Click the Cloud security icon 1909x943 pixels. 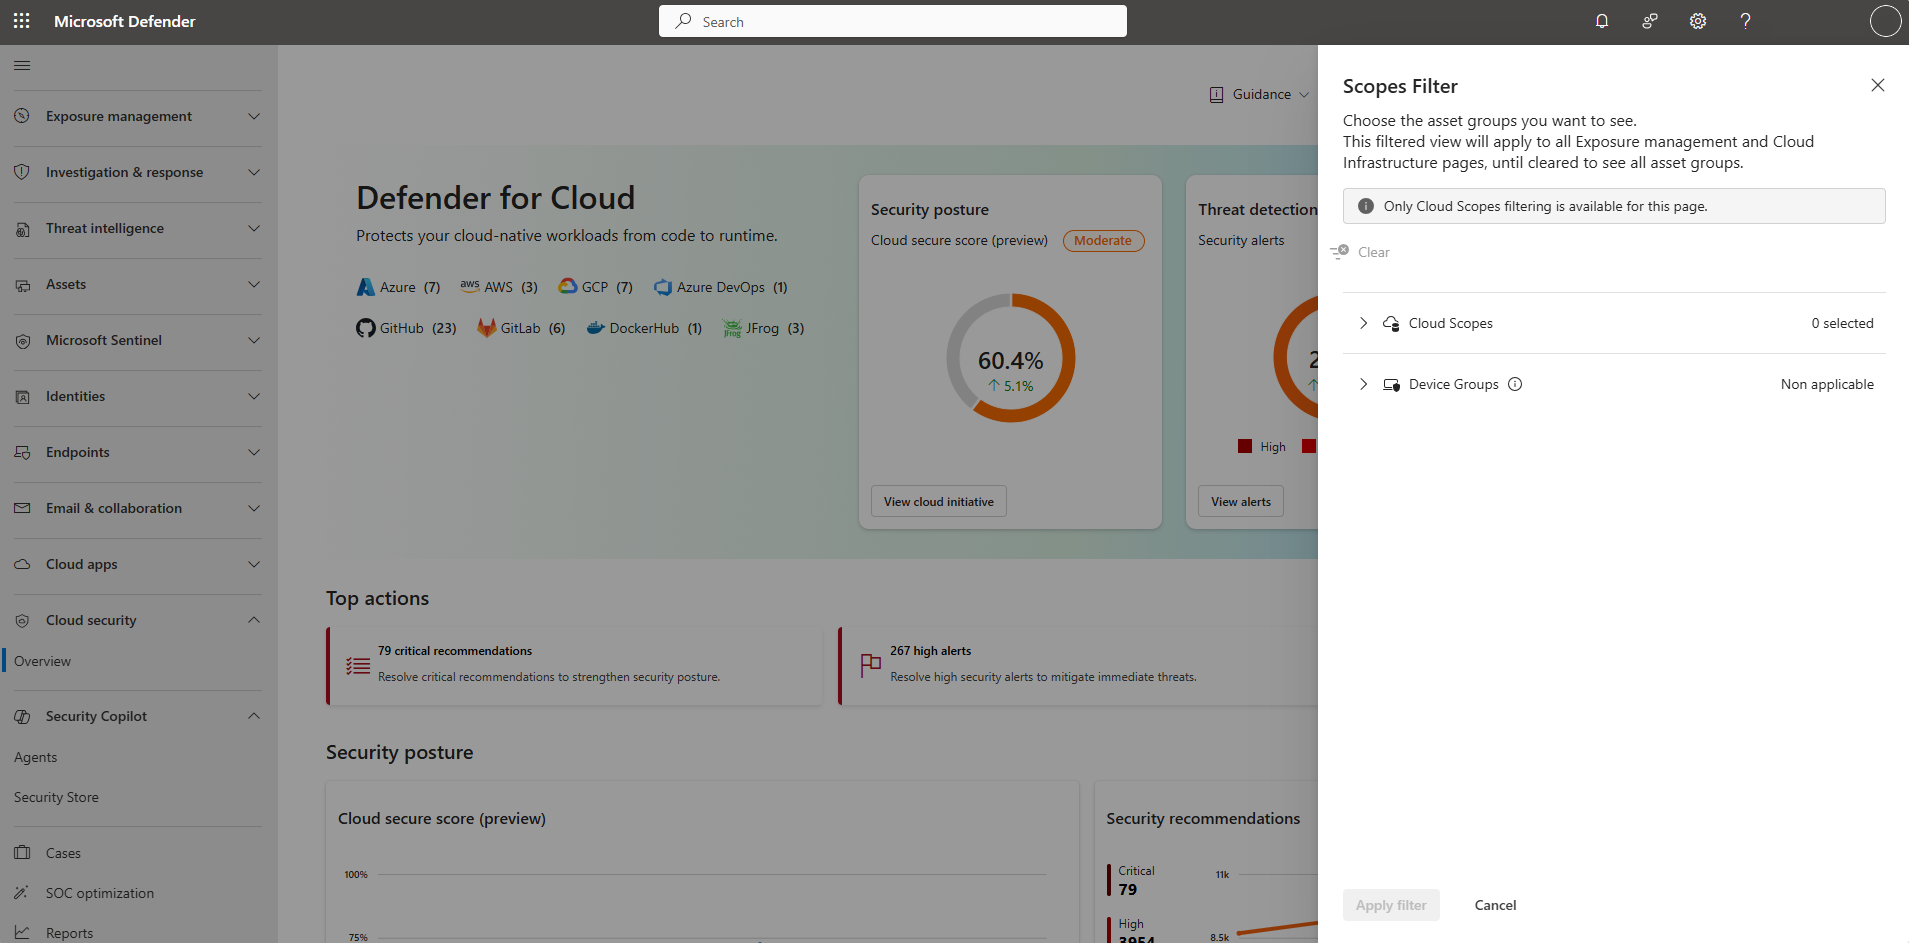point(22,621)
